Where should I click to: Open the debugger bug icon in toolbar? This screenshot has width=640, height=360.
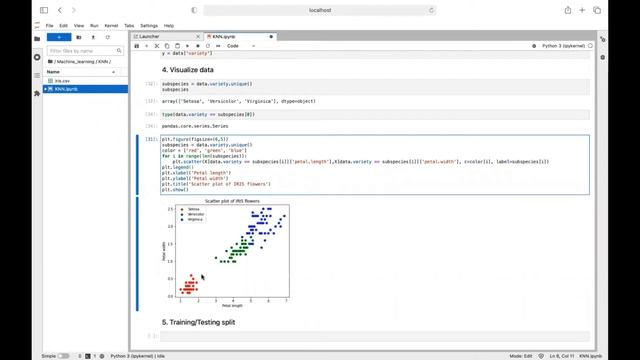point(534,46)
